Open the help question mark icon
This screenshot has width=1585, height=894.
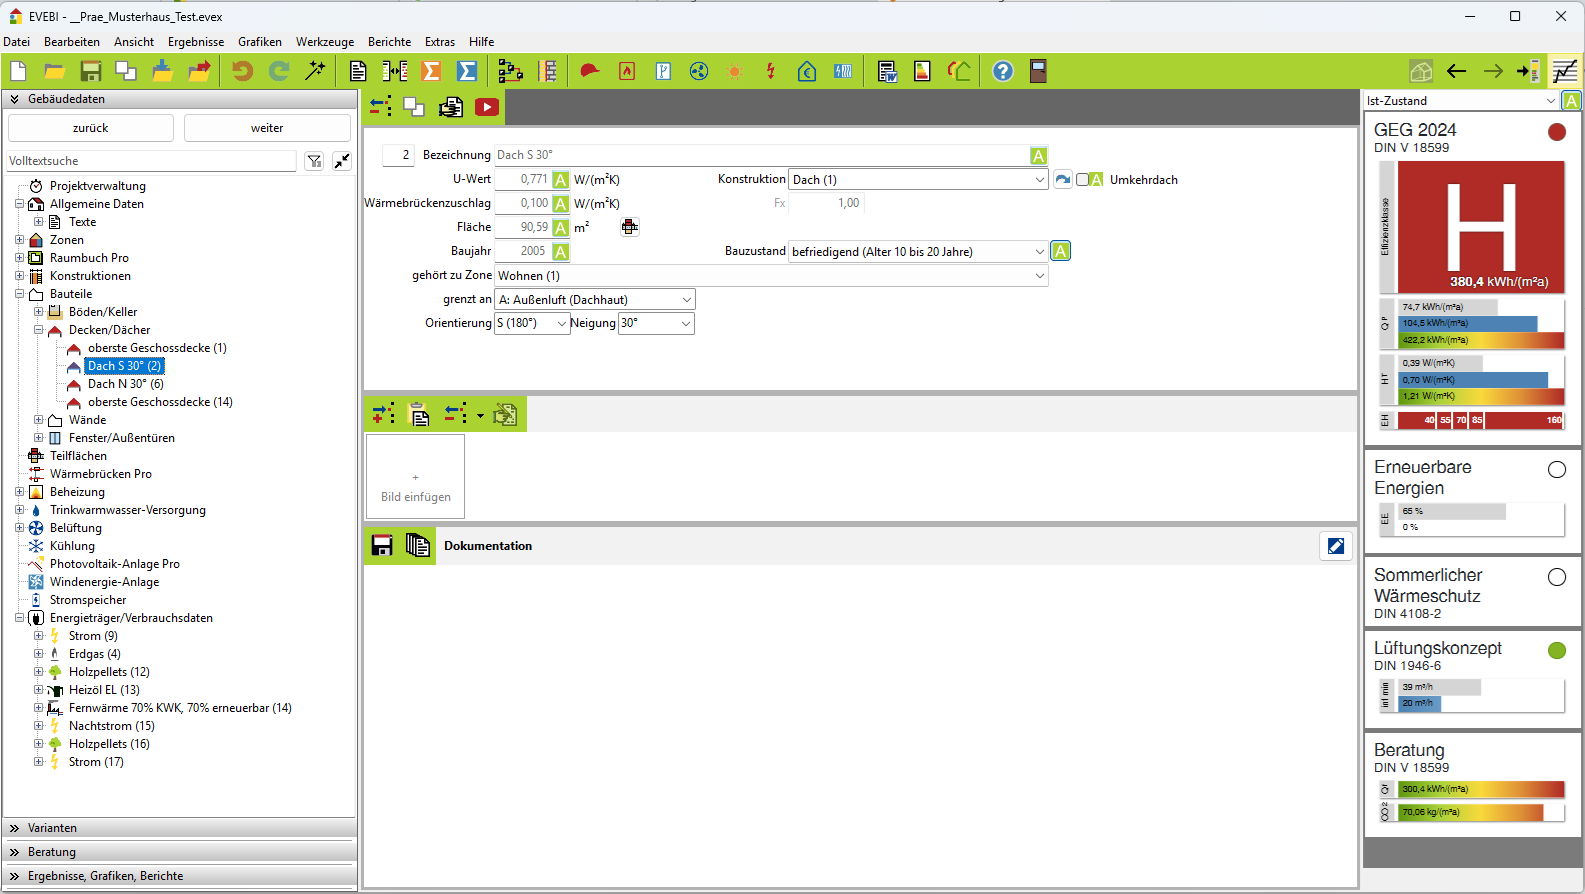(1002, 71)
